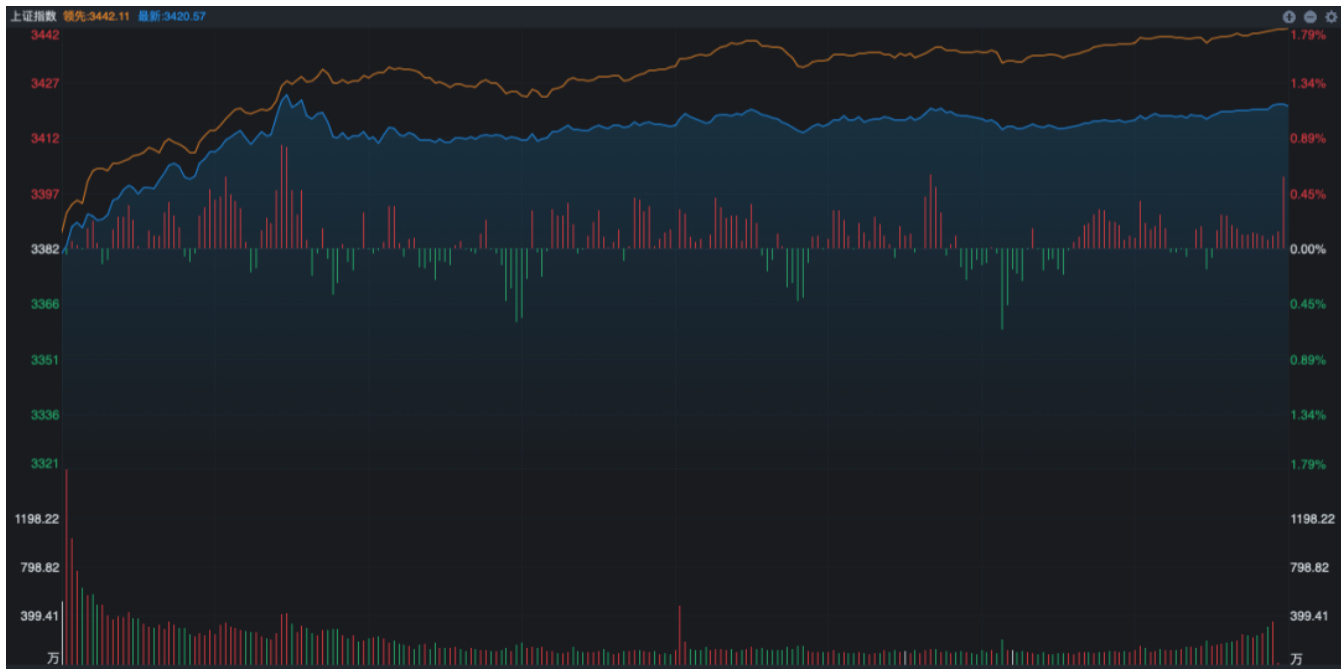This screenshot has width=1341, height=672.
Task: Click the left 1198.22 volume label
Action: click(34, 519)
